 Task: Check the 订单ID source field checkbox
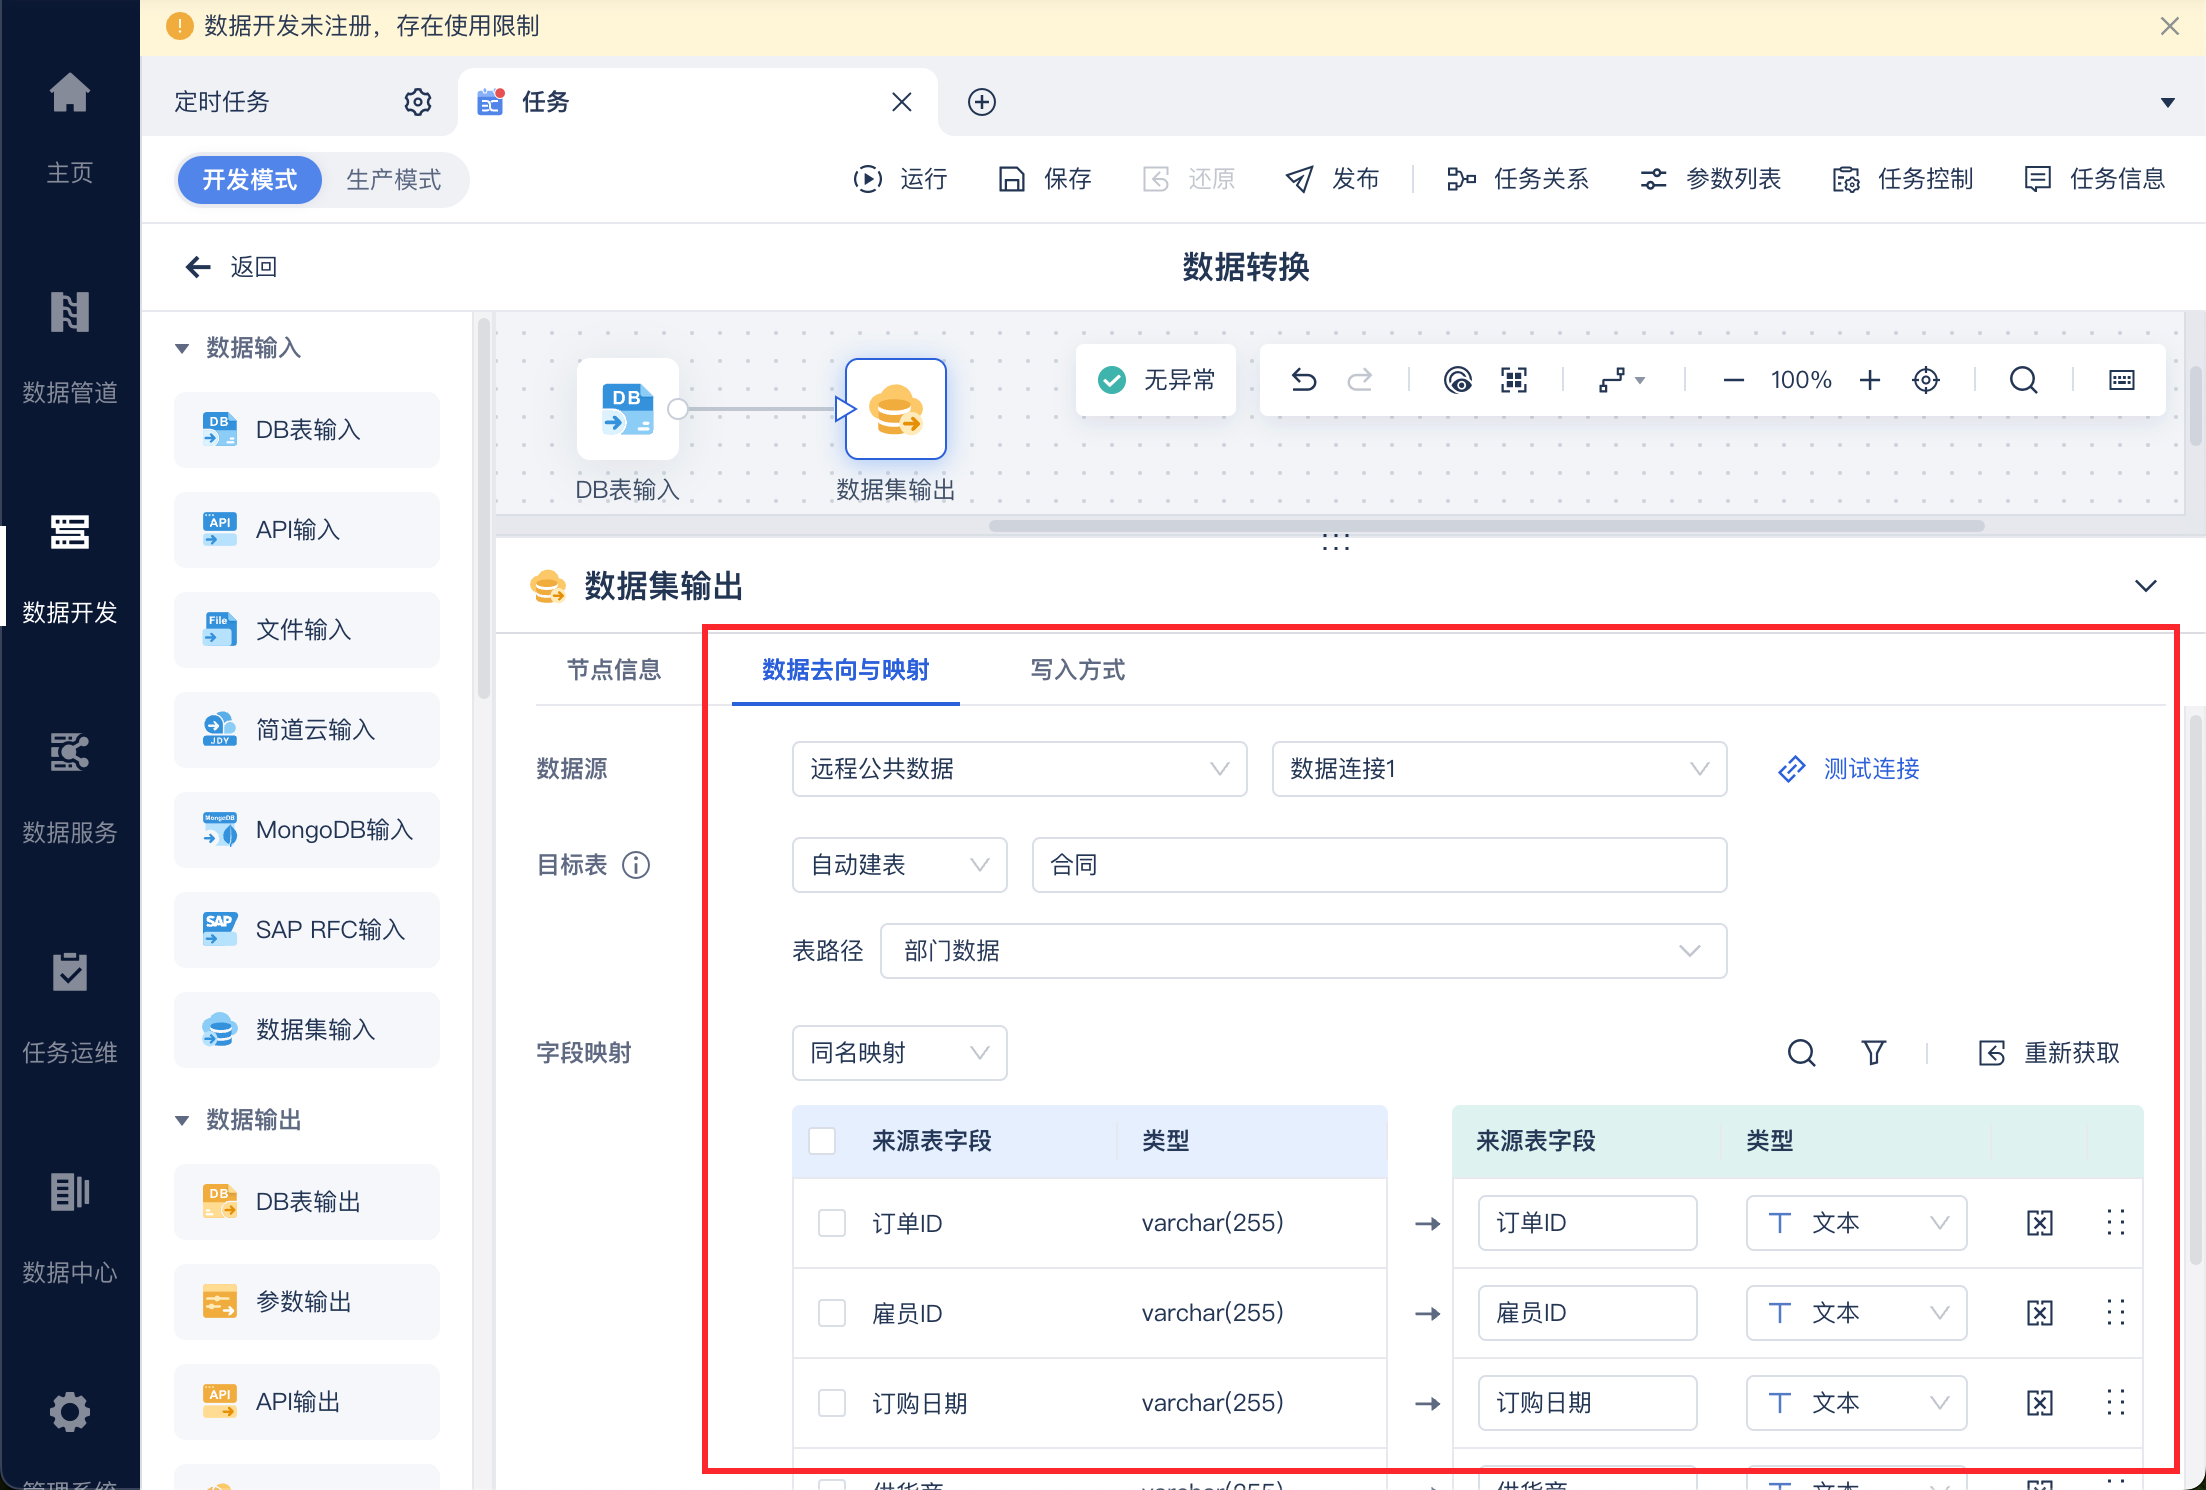tap(831, 1223)
